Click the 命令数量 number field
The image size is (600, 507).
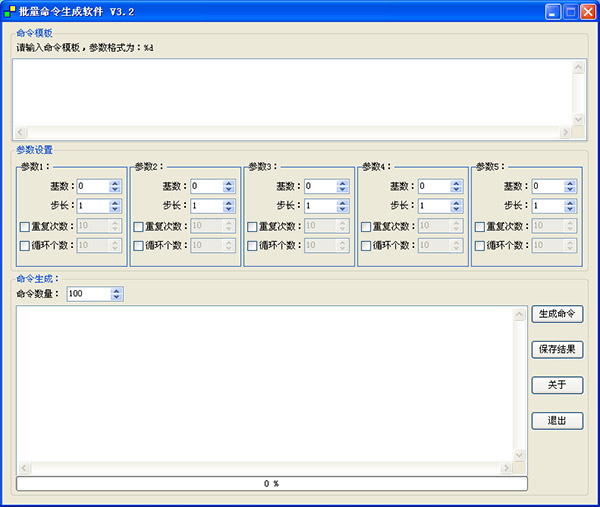pyautogui.click(x=87, y=294)
